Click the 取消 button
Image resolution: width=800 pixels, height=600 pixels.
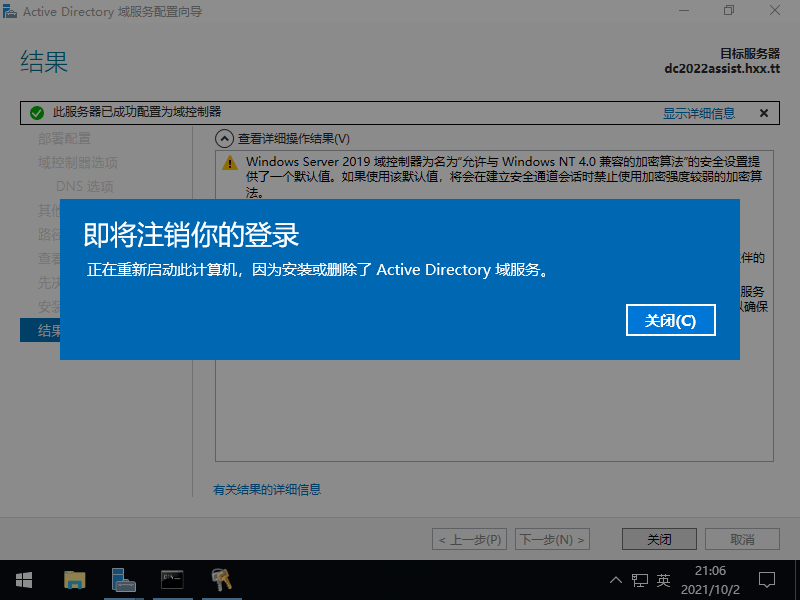coord(742,539)
